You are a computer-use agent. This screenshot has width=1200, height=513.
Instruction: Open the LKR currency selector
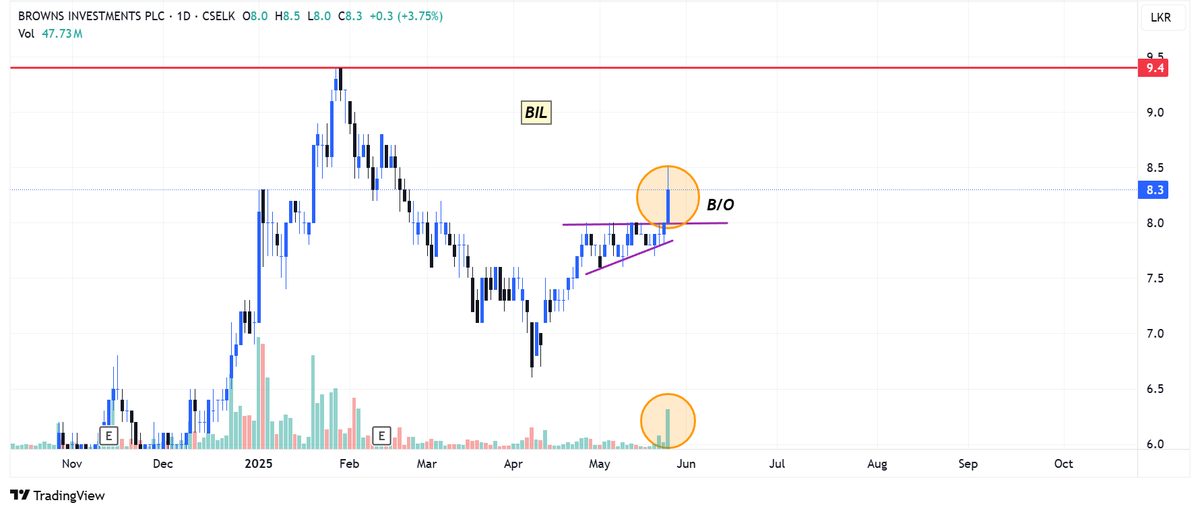1161,17
